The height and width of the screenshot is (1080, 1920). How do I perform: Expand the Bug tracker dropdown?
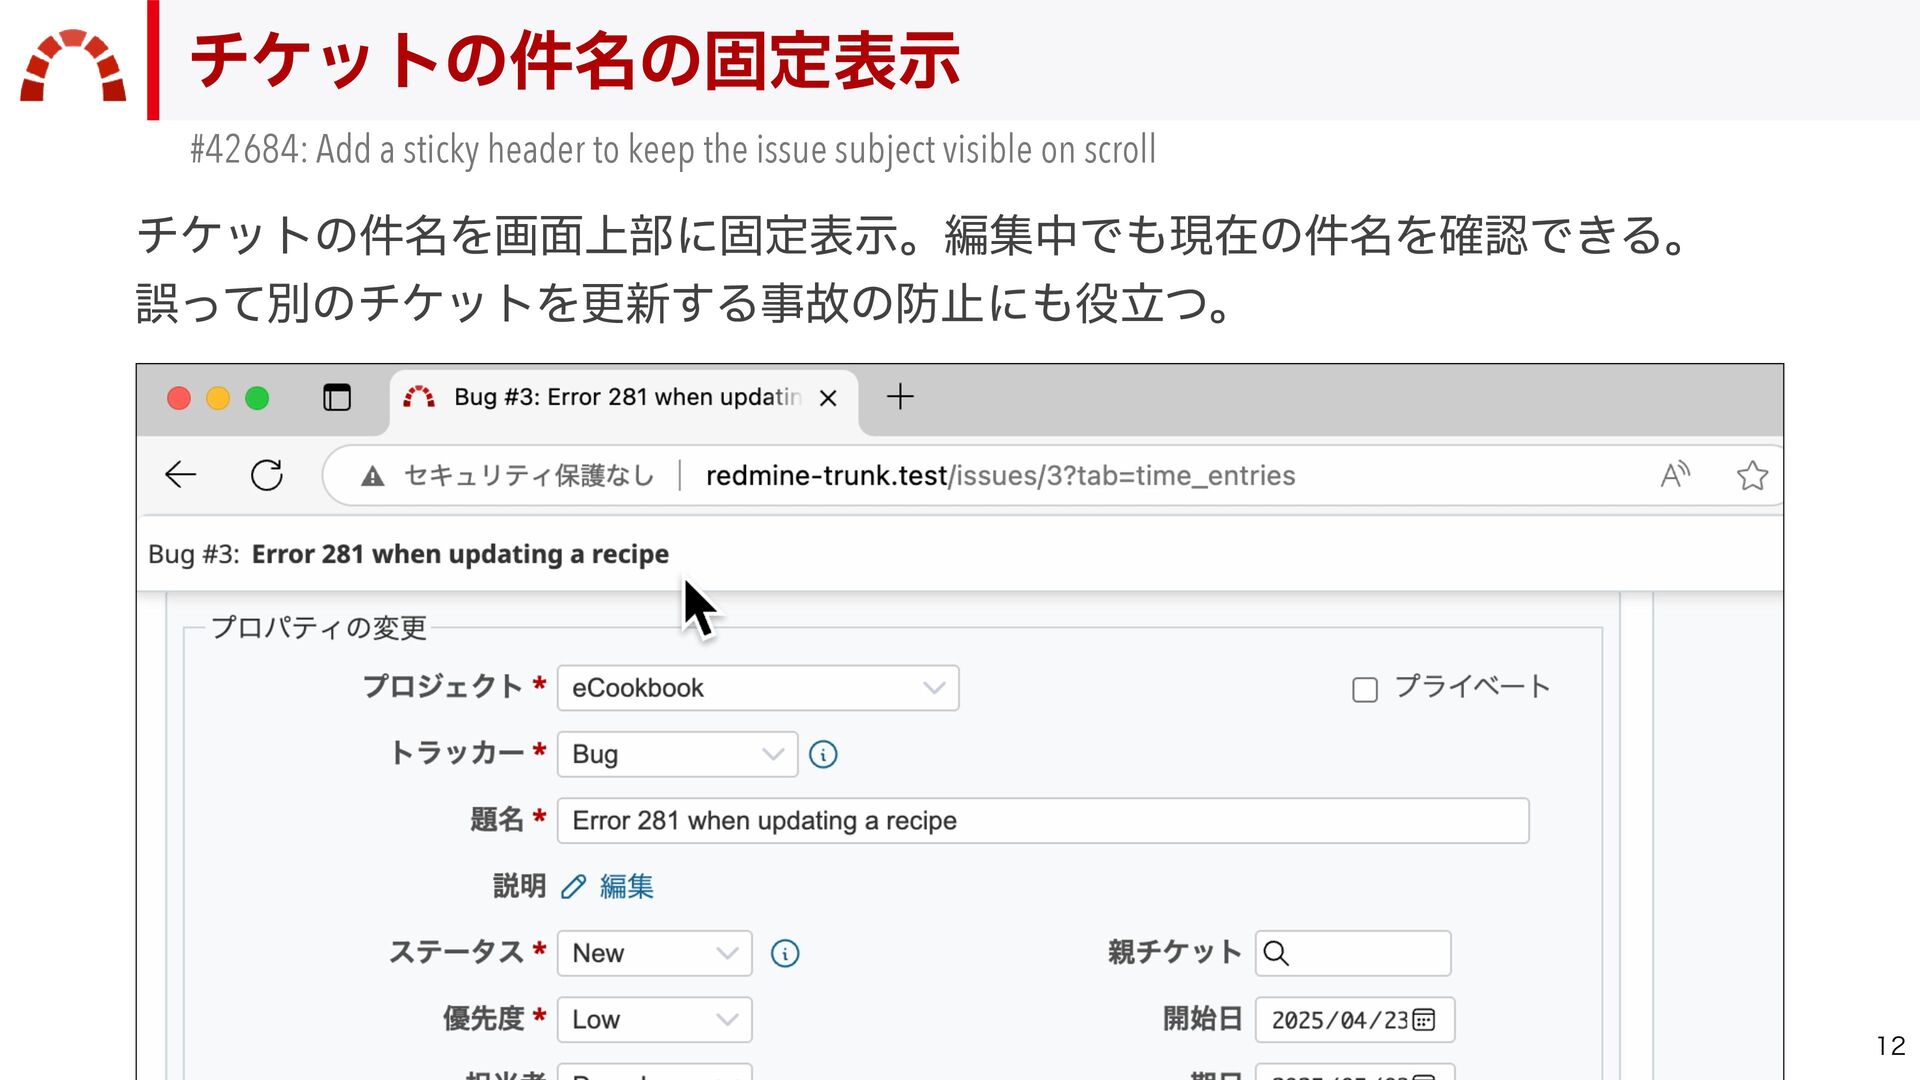[x=677, y=755]
